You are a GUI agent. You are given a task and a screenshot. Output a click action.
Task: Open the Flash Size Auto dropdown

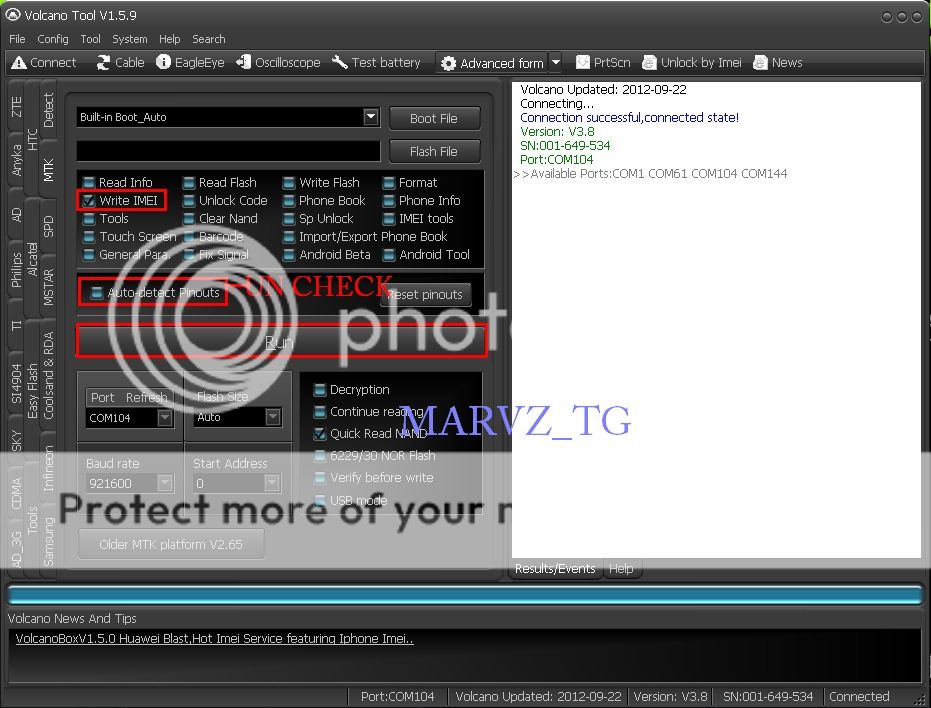[x=273, y=417]
